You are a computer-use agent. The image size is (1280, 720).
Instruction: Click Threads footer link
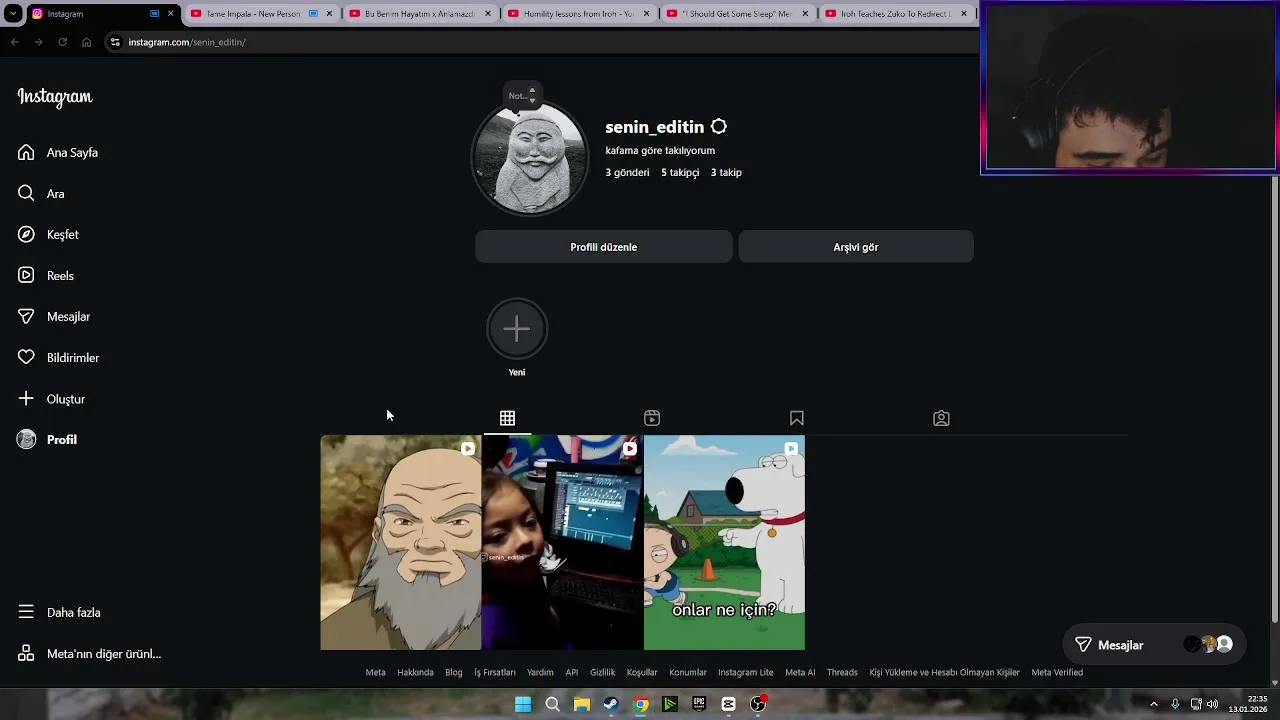pos(842,672)
